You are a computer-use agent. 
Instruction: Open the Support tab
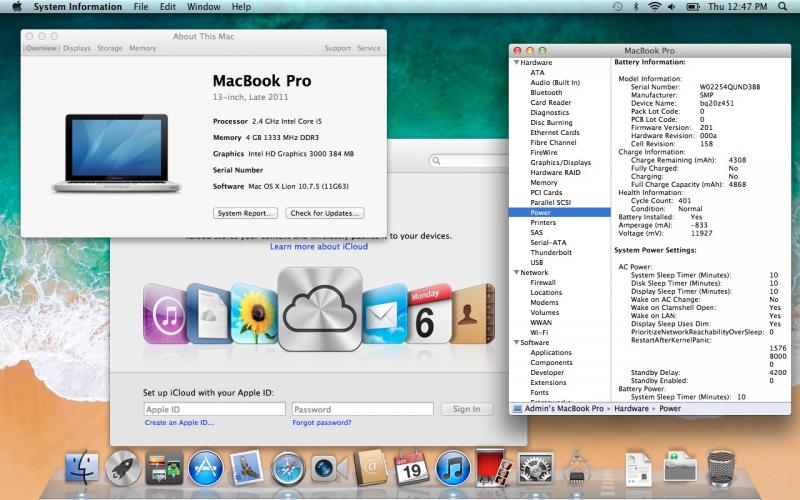[x=338, y=48]
